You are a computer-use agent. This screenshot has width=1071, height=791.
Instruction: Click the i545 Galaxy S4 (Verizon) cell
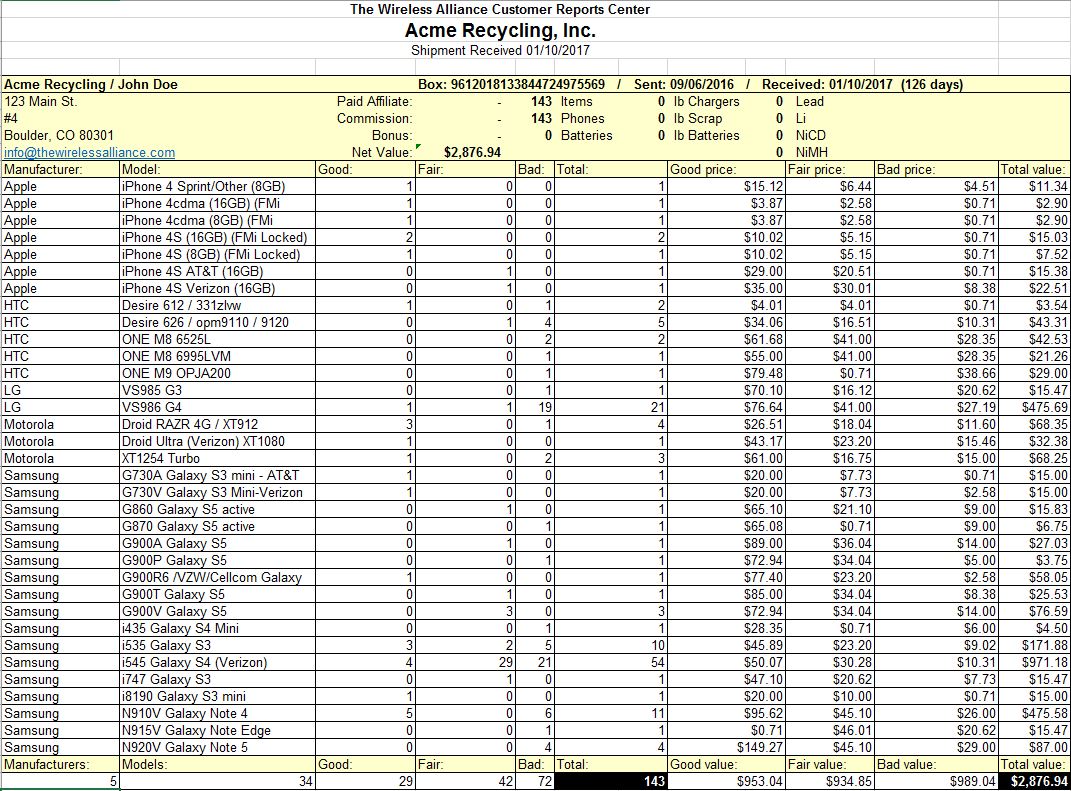click(x=217, y=663)
